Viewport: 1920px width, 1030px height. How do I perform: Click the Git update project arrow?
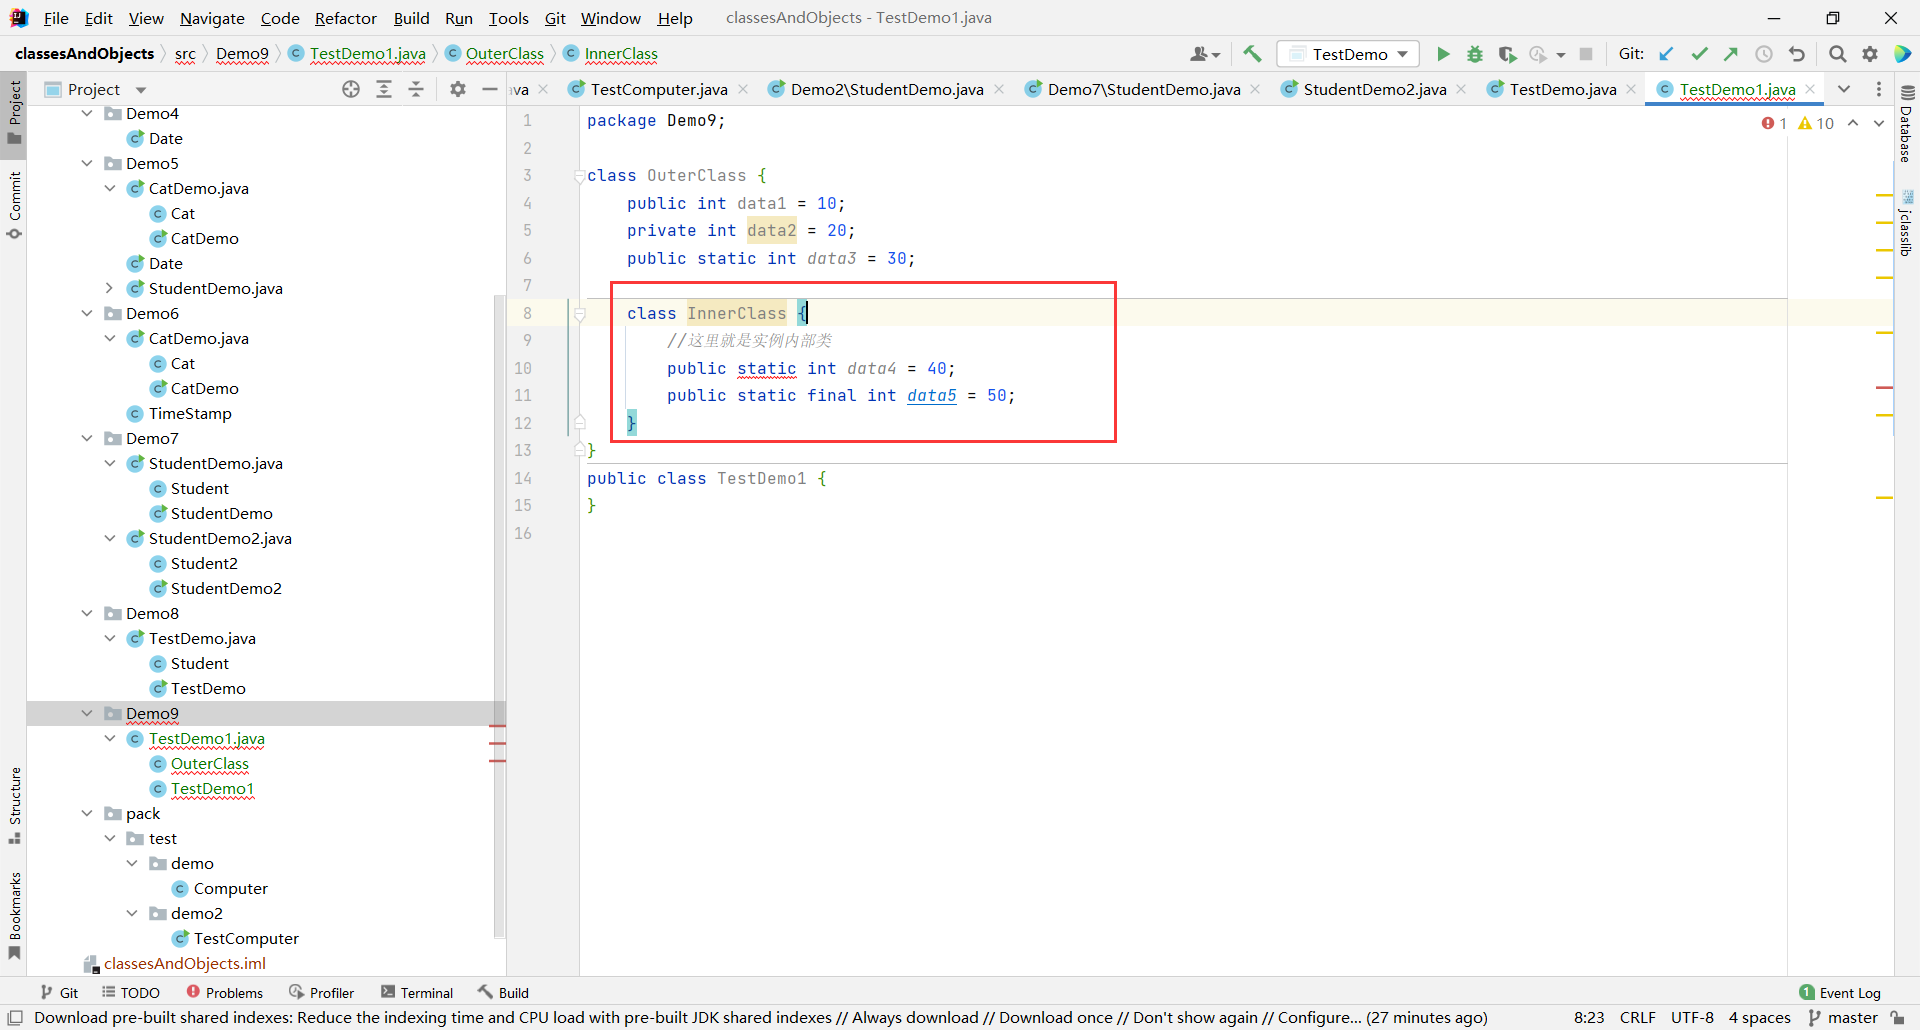coord(1666,54)
